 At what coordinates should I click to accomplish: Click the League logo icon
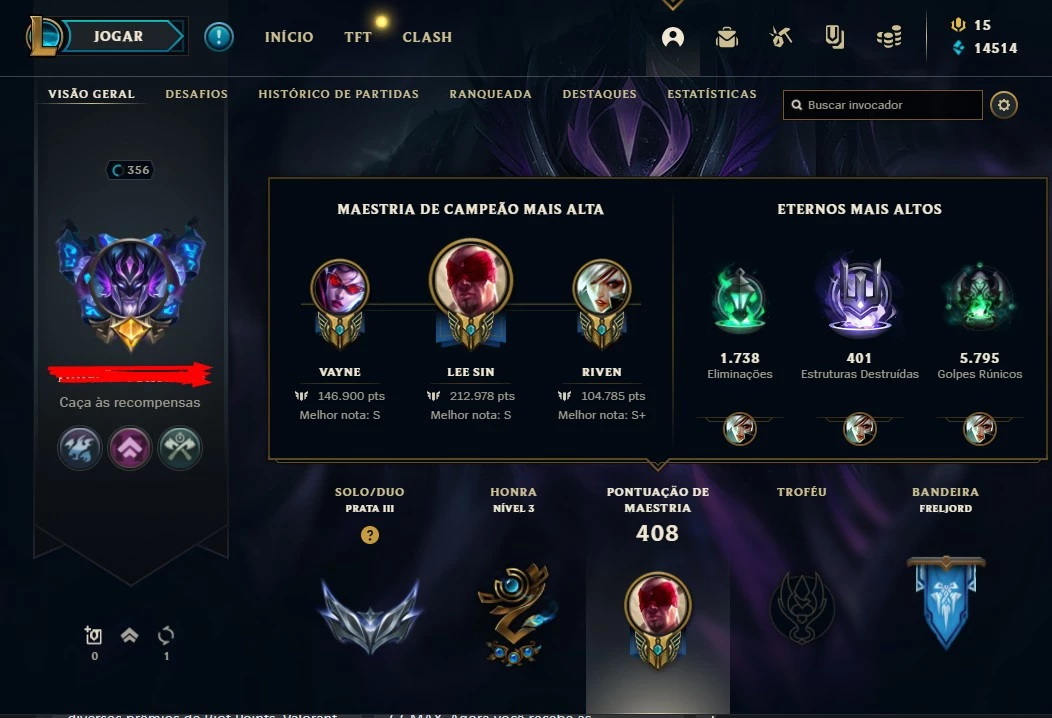coord(44,36)
